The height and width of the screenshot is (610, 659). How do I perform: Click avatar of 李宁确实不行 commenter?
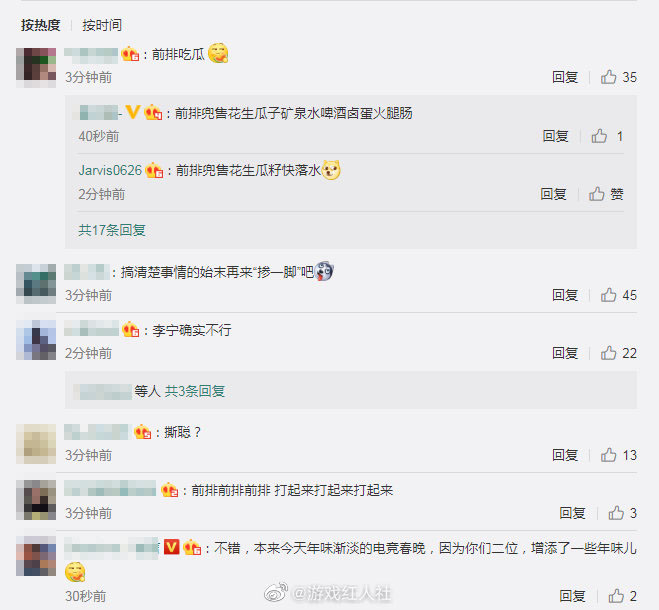pos(36,340)
